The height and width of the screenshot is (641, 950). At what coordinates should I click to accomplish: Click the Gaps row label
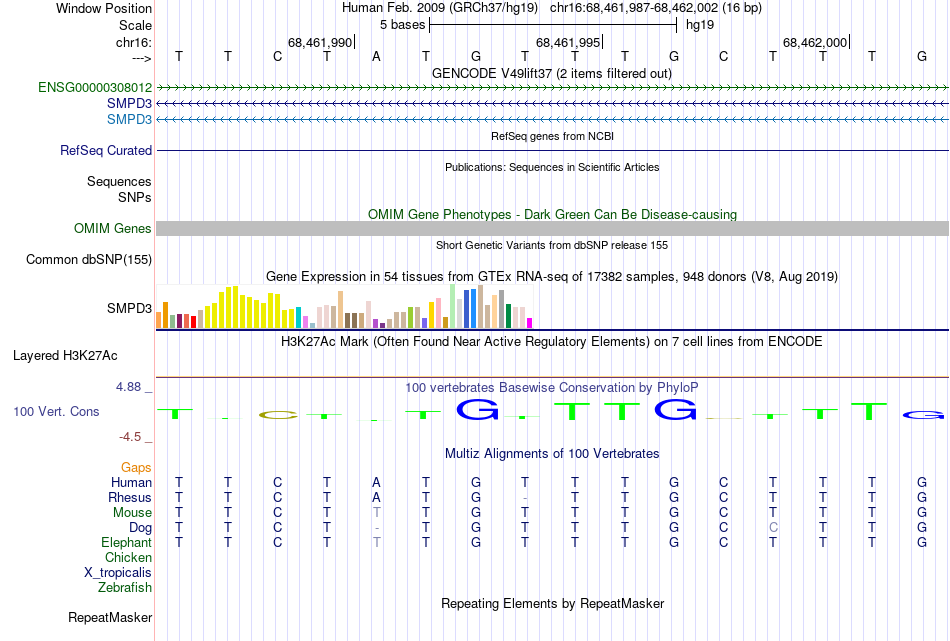pyautogui.click(x=136, y=467)
